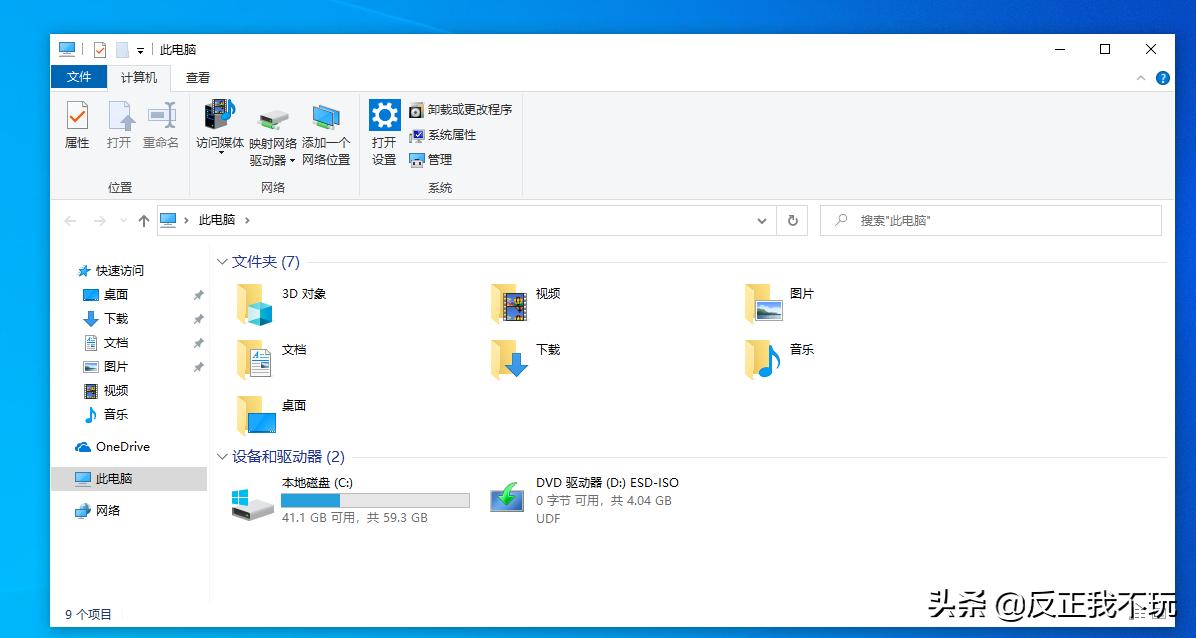Refresh the view with the refresh icon
Image resolution: width=1196 pixels, height=638 pixels.
tap(791, 220)
